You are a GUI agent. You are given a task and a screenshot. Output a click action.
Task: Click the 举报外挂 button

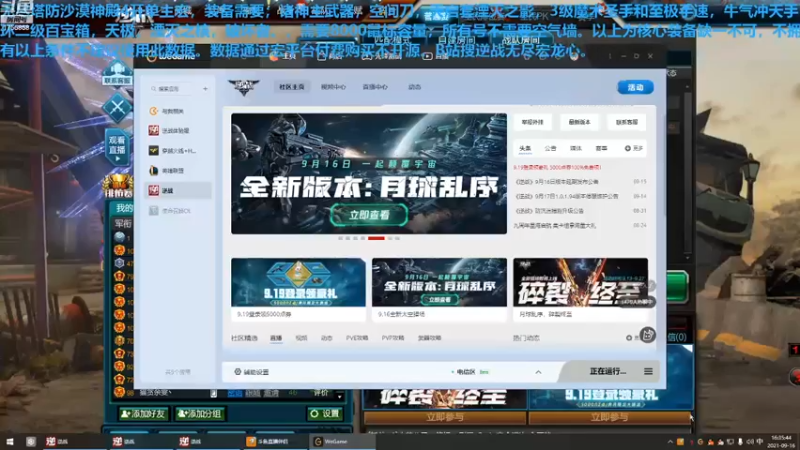533,122
